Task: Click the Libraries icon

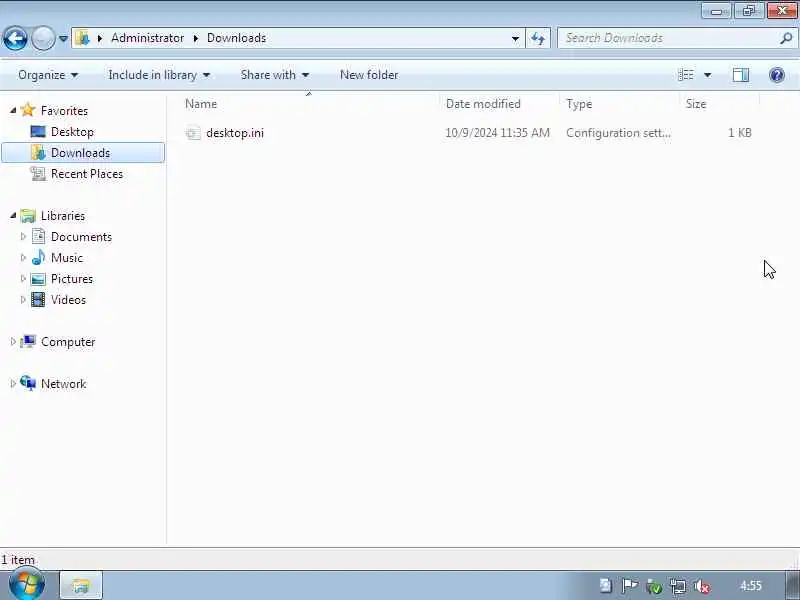Action: tap(28, 216)
